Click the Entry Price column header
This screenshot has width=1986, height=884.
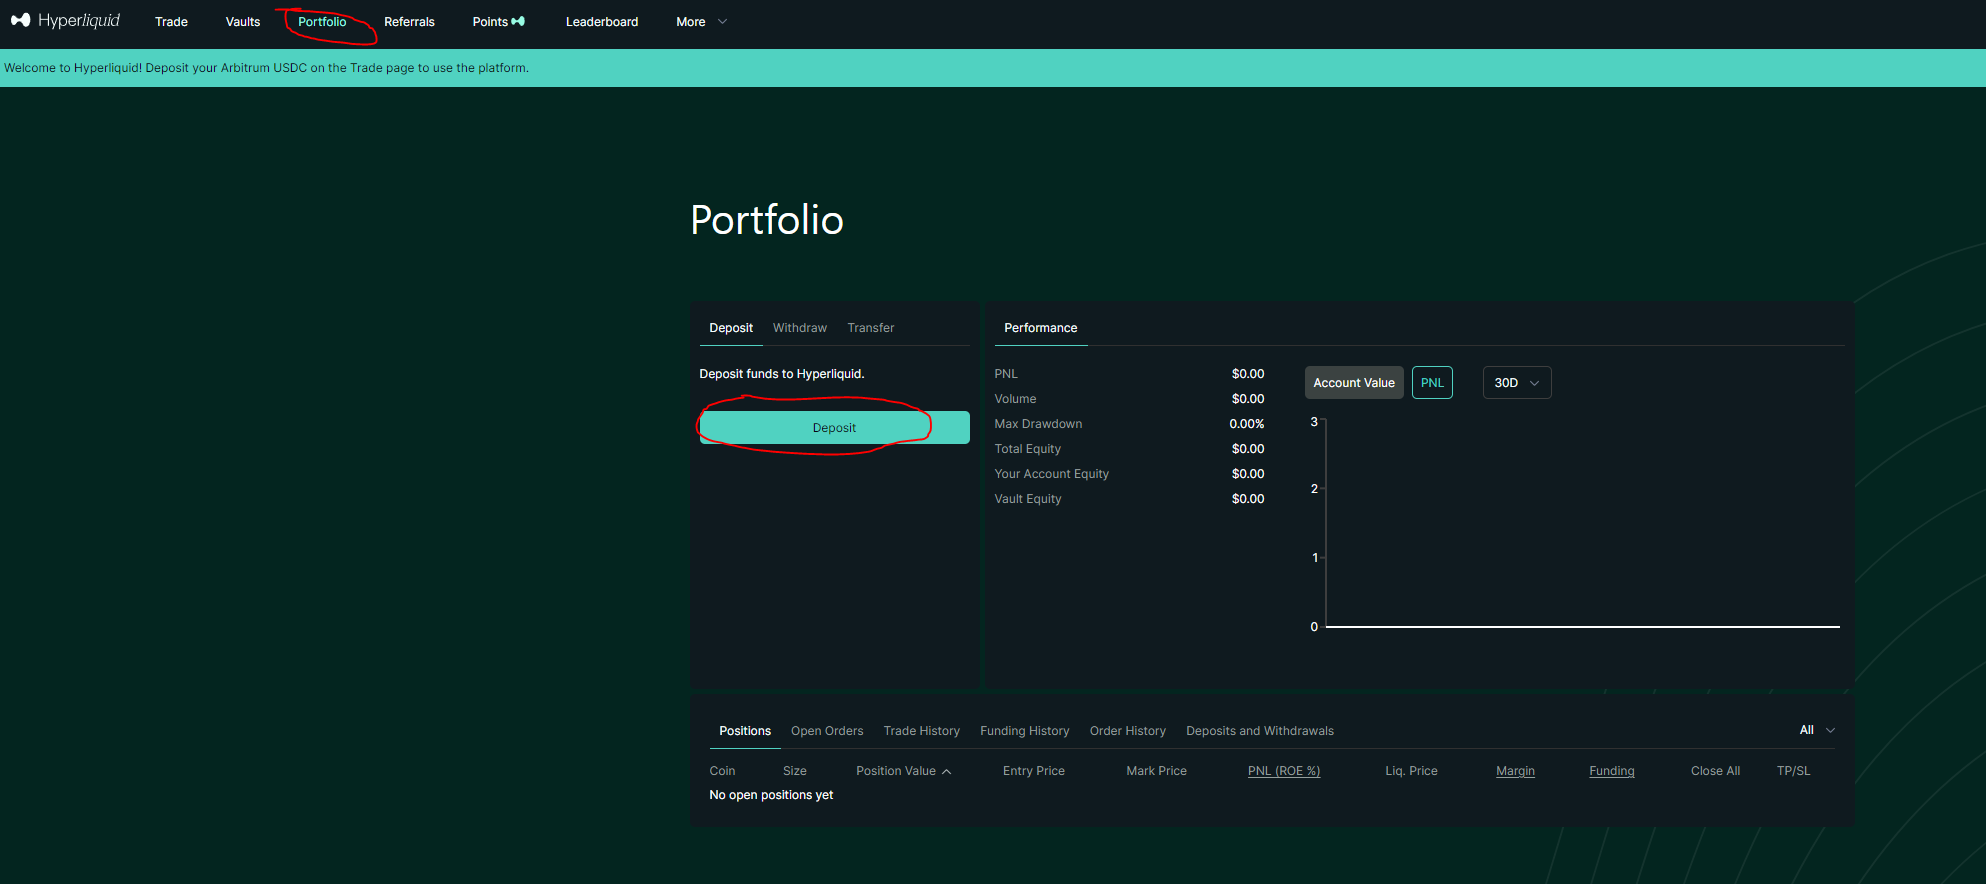pyautogui.click(x=1034, y=771)
